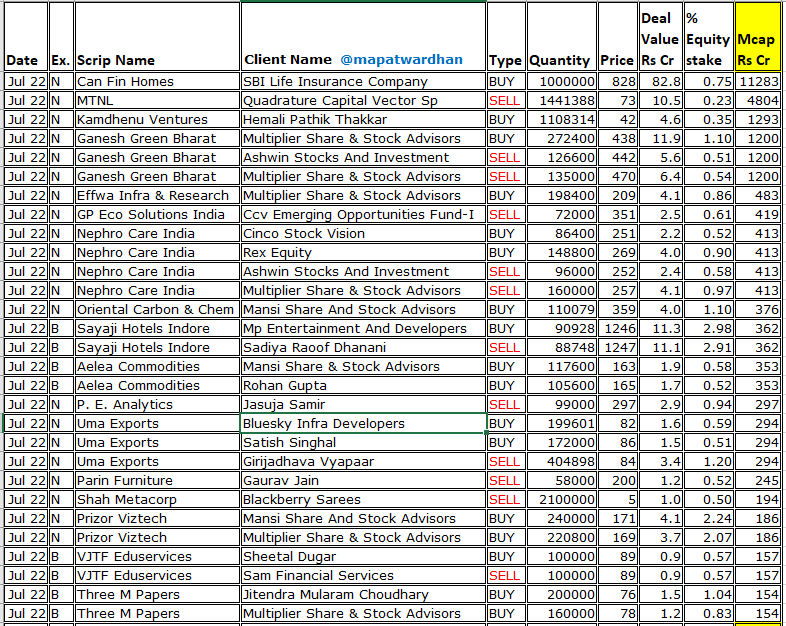Click the 'Effwa Infra & Research' cell

[x=157, y=195]
